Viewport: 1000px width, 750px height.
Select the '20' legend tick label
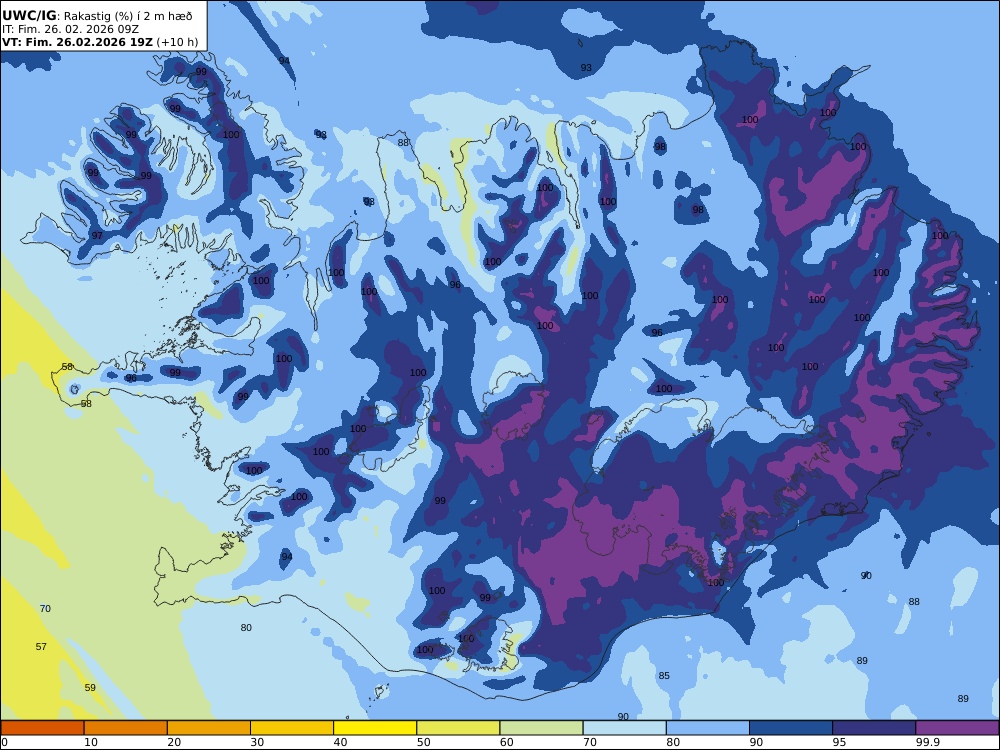click(x=174, y=742)
